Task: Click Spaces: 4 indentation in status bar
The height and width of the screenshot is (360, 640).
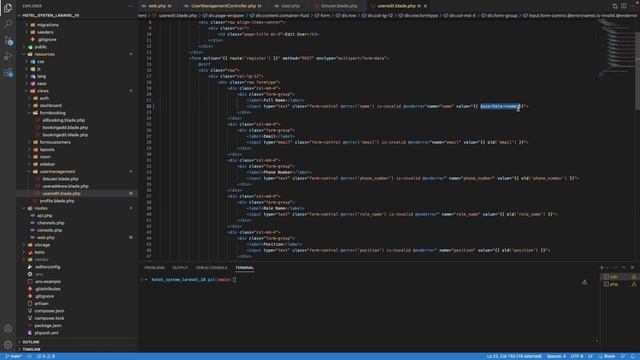Action: (x=556, y=356)
